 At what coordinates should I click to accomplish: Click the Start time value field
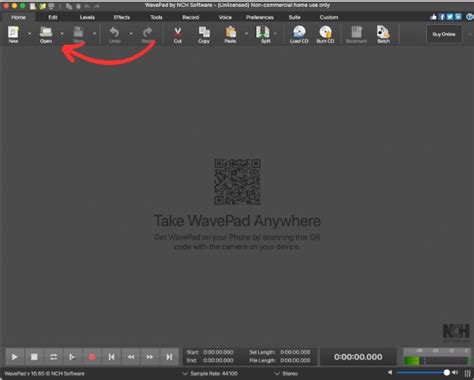click(218, 352)
